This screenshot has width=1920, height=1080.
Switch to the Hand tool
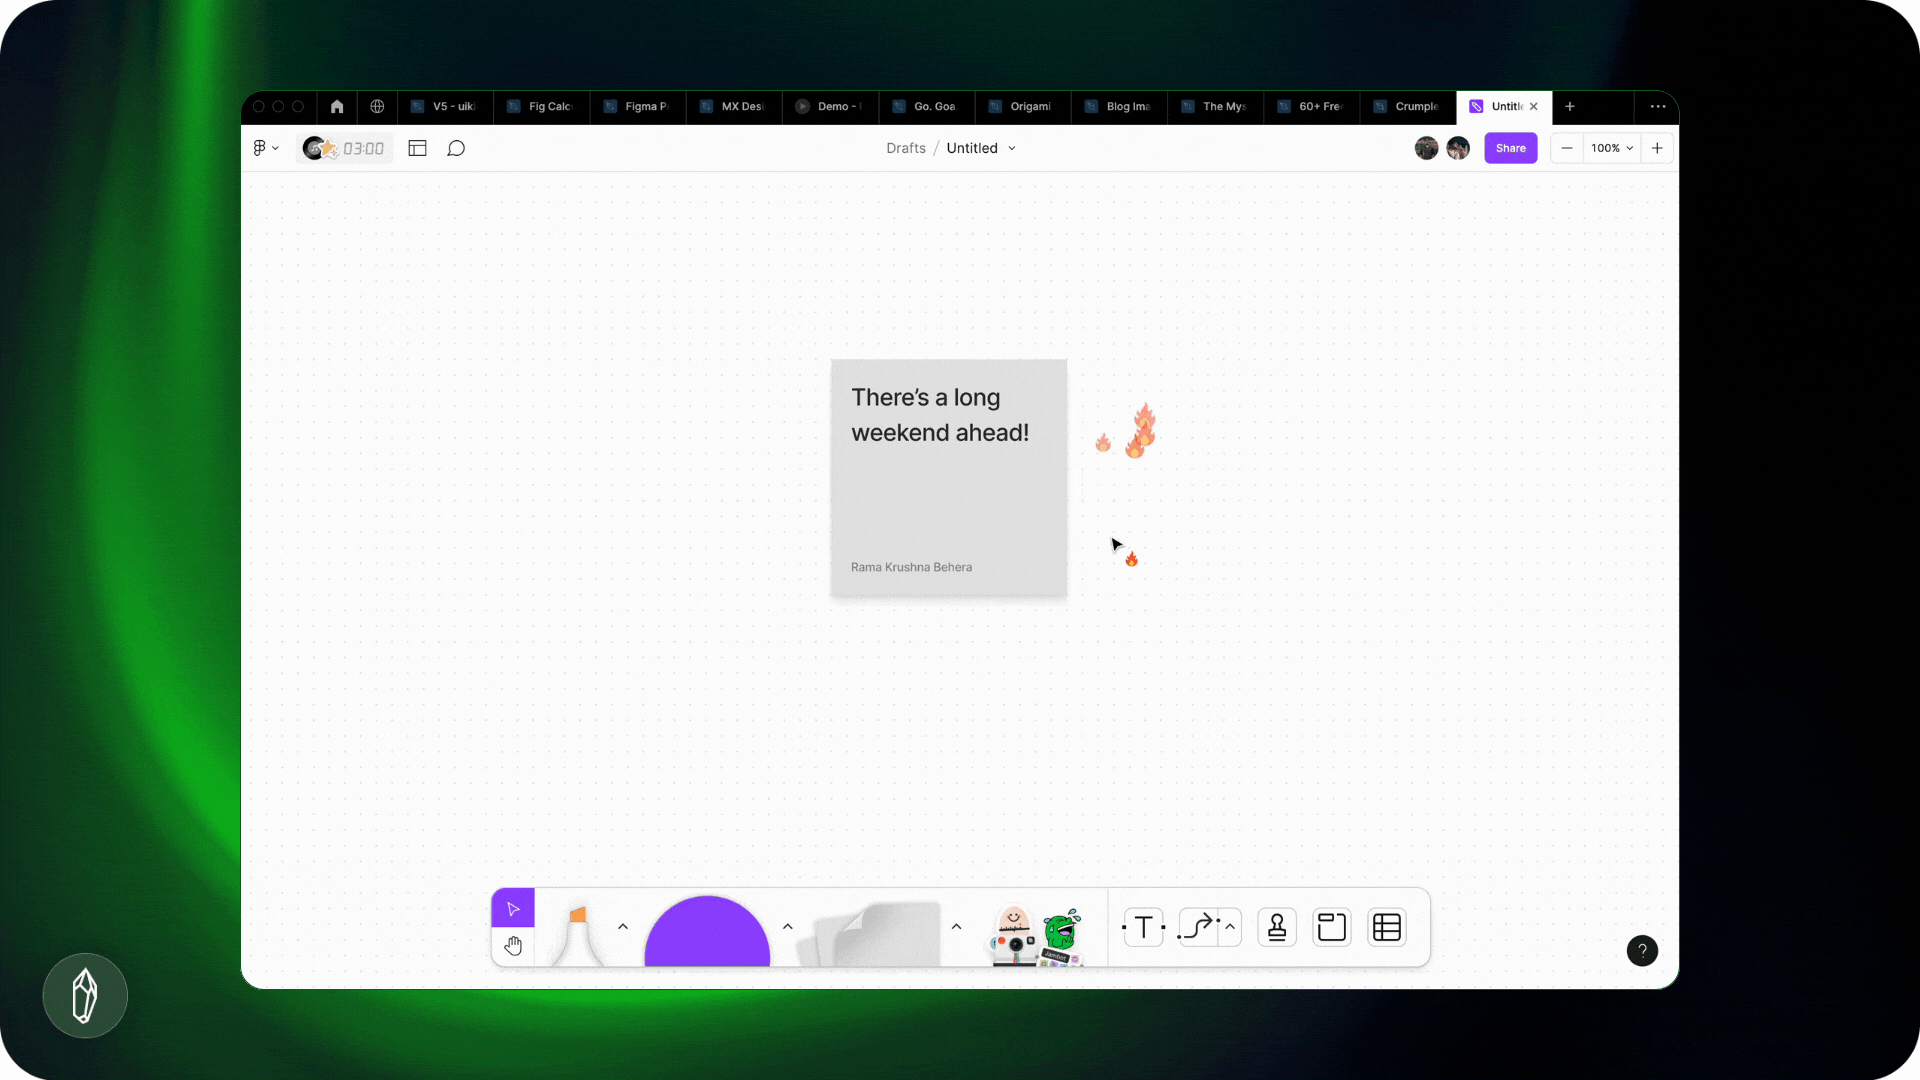pyautogui.click(x=513, y=946)
